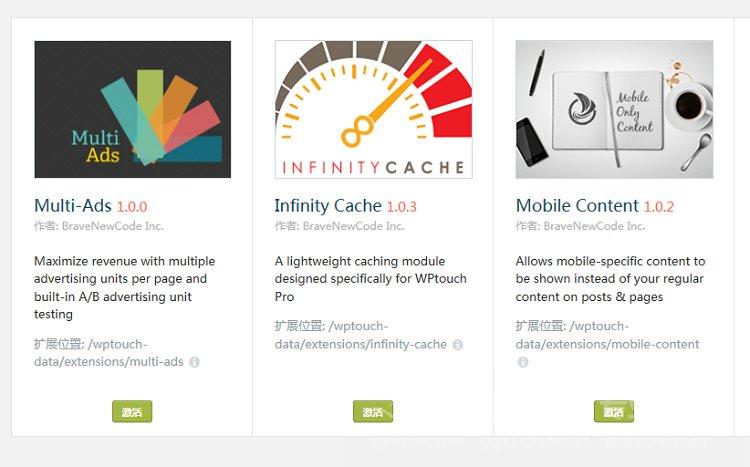Click the info icon beside the infinity-cache path
Viewport: 750px width, 467px height.
pos(458,345)
